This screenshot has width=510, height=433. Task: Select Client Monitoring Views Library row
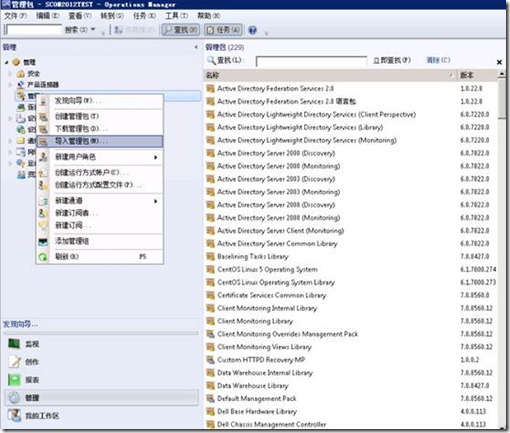tap(350, 347)
